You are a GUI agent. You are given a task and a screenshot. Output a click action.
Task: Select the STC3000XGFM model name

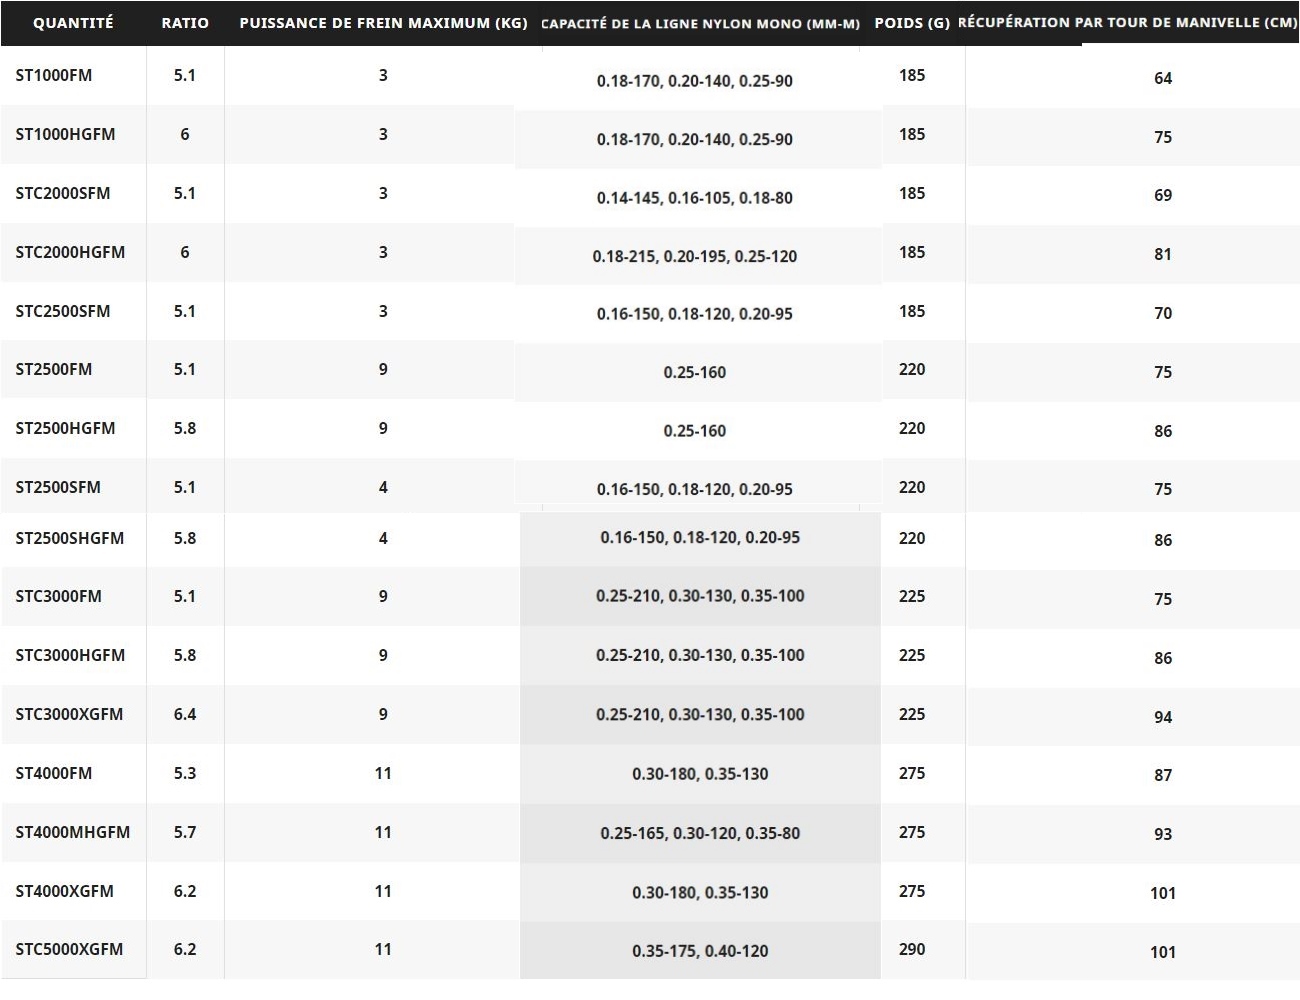(69, 714)
